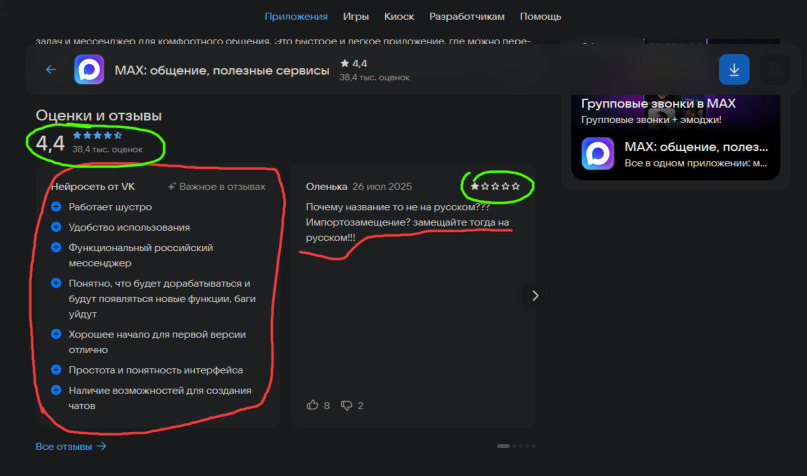Viewport: 807px width, 476px height.
Task: Click plus icon beside Простота и понятность интерфейса
Action: (56, 369)
